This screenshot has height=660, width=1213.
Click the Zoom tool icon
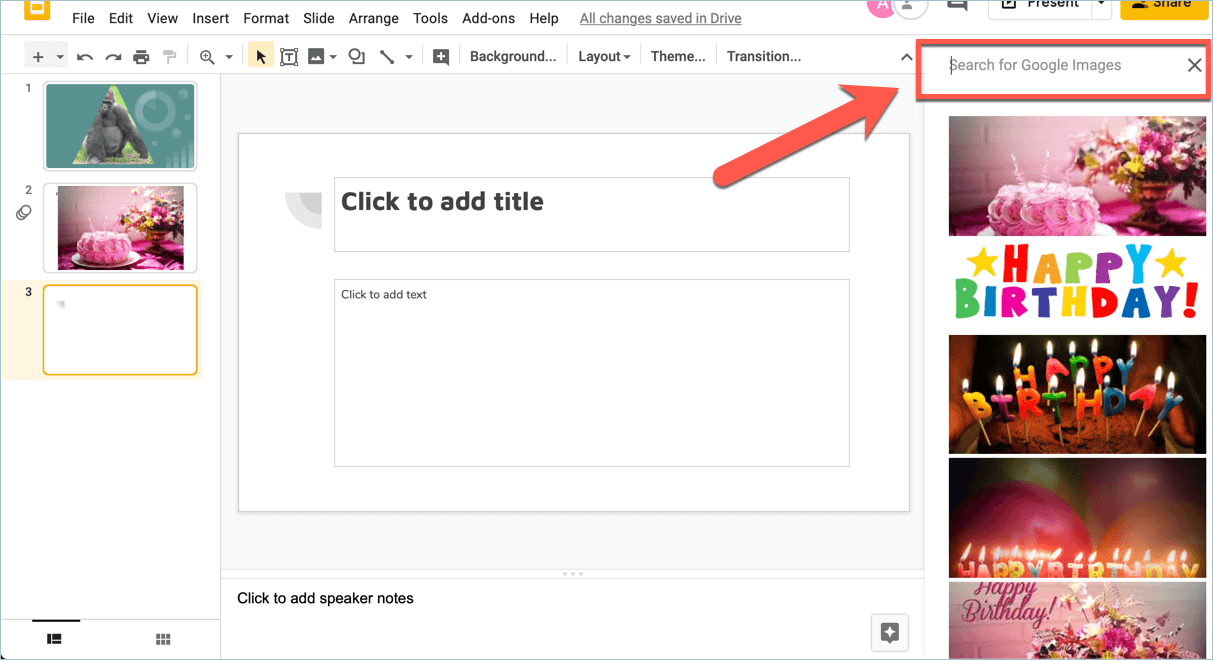point(205,56)
